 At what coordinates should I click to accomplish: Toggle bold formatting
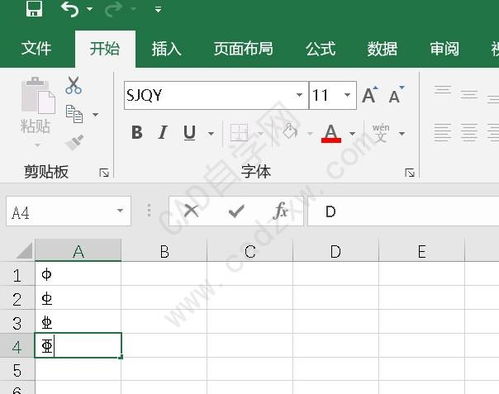[x=137, y=133]
